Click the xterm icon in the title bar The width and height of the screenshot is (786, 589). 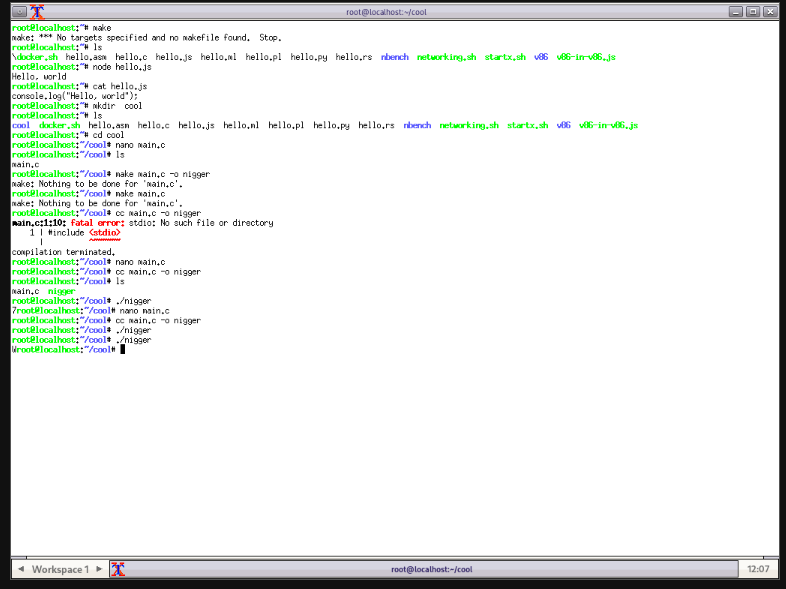[37, 12]
